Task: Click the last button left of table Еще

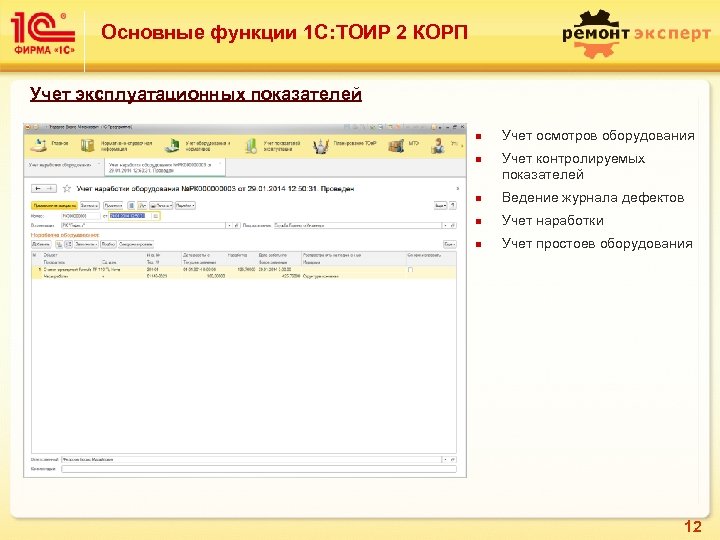Action: [x=136, y=244]
